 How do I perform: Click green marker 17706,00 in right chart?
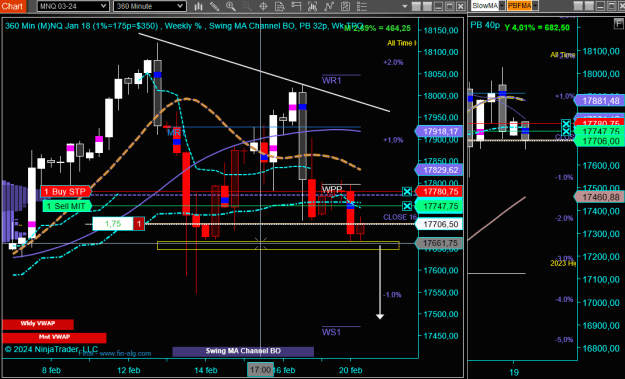click(x=599, y=141)
